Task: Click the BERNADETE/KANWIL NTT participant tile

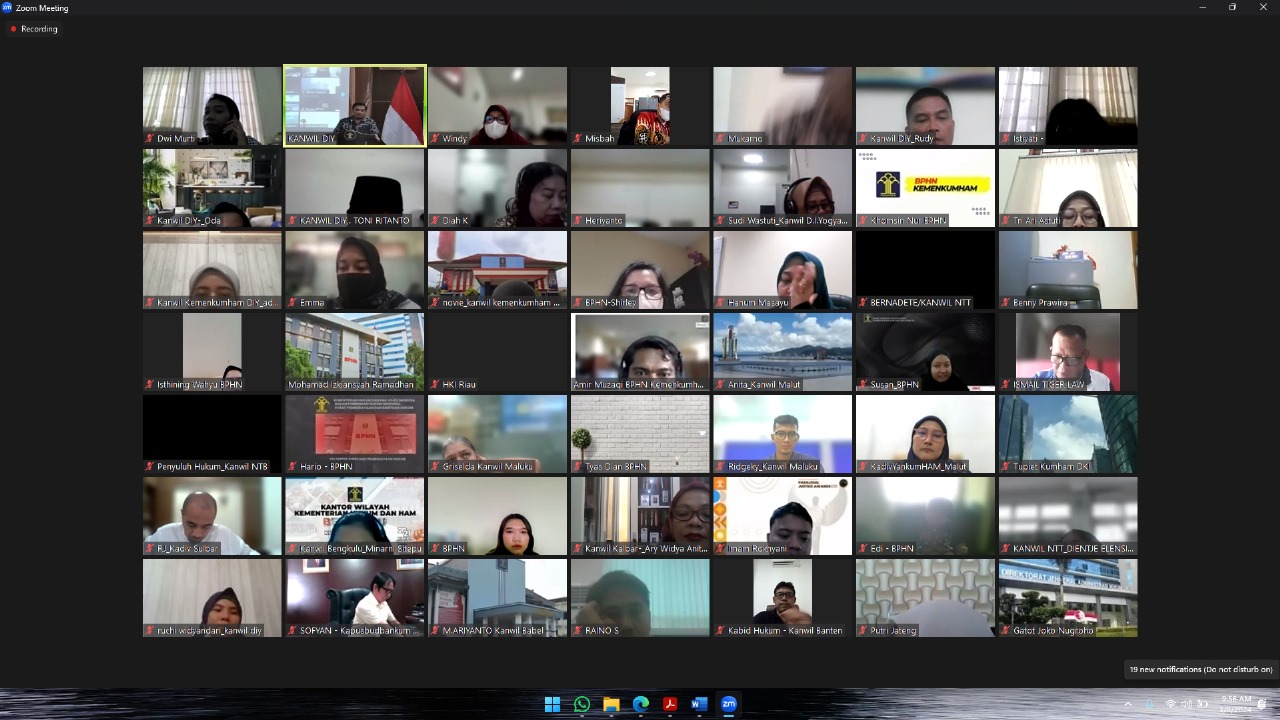Action: coord(925,270)
